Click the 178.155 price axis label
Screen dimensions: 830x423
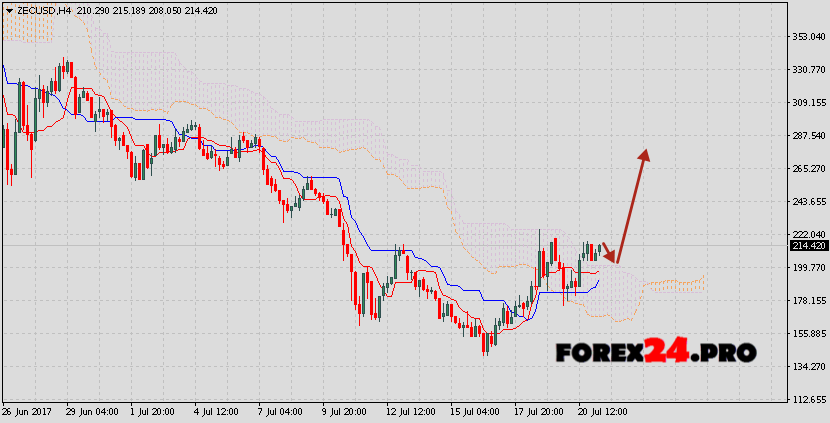[808, 301]
